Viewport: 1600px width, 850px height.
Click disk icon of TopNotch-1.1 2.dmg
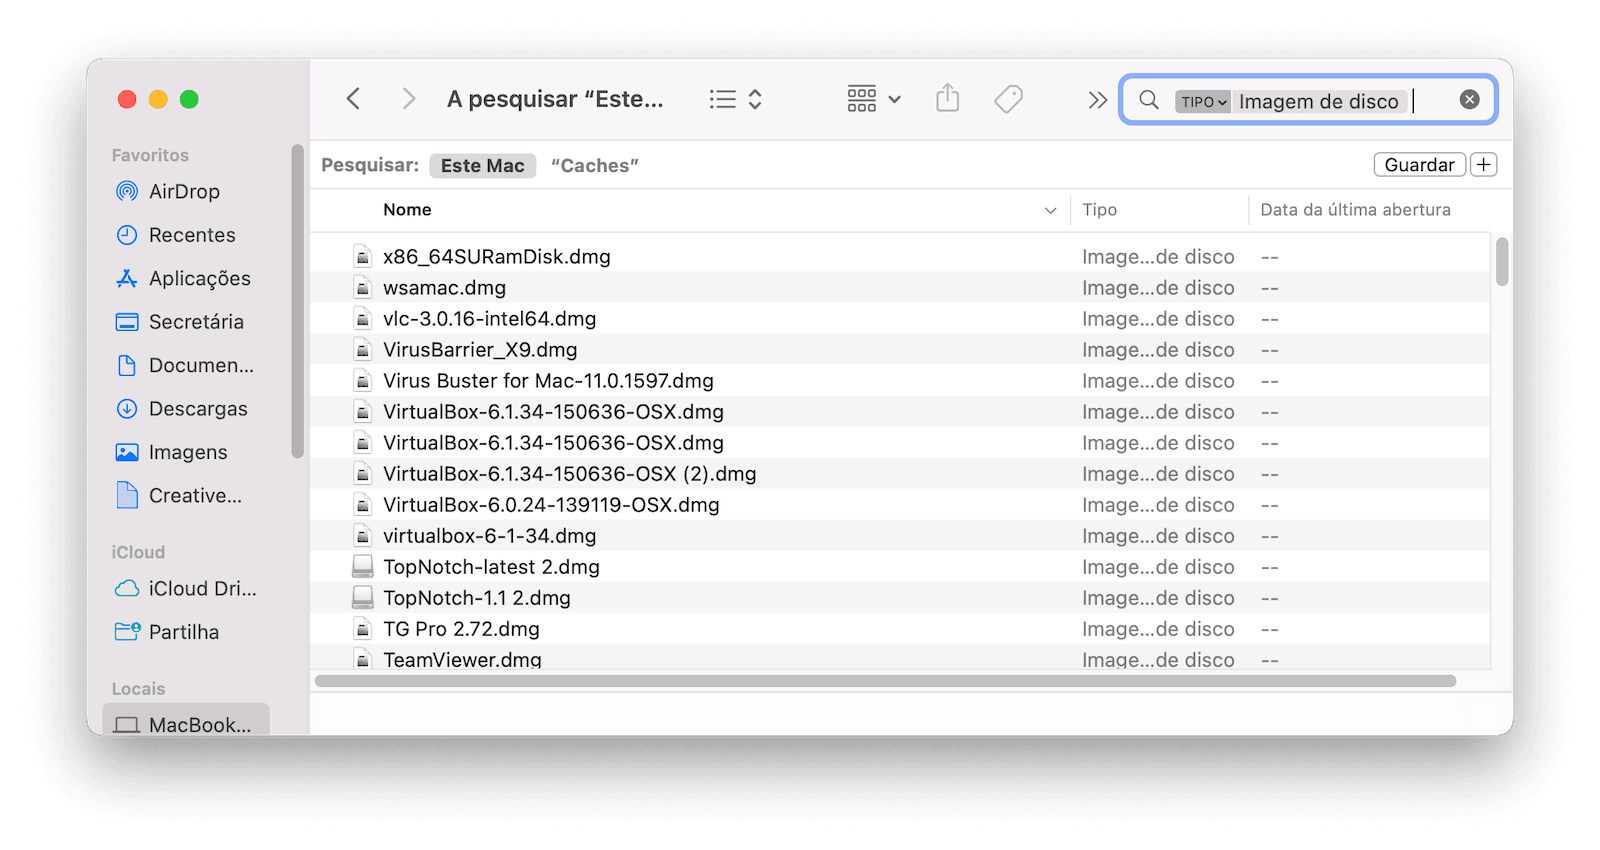coord(363,598)
